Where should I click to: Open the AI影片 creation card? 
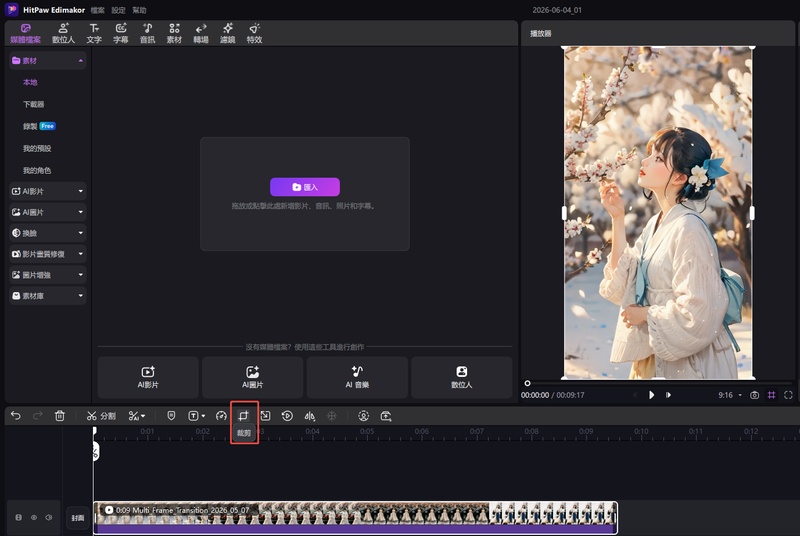148,377
